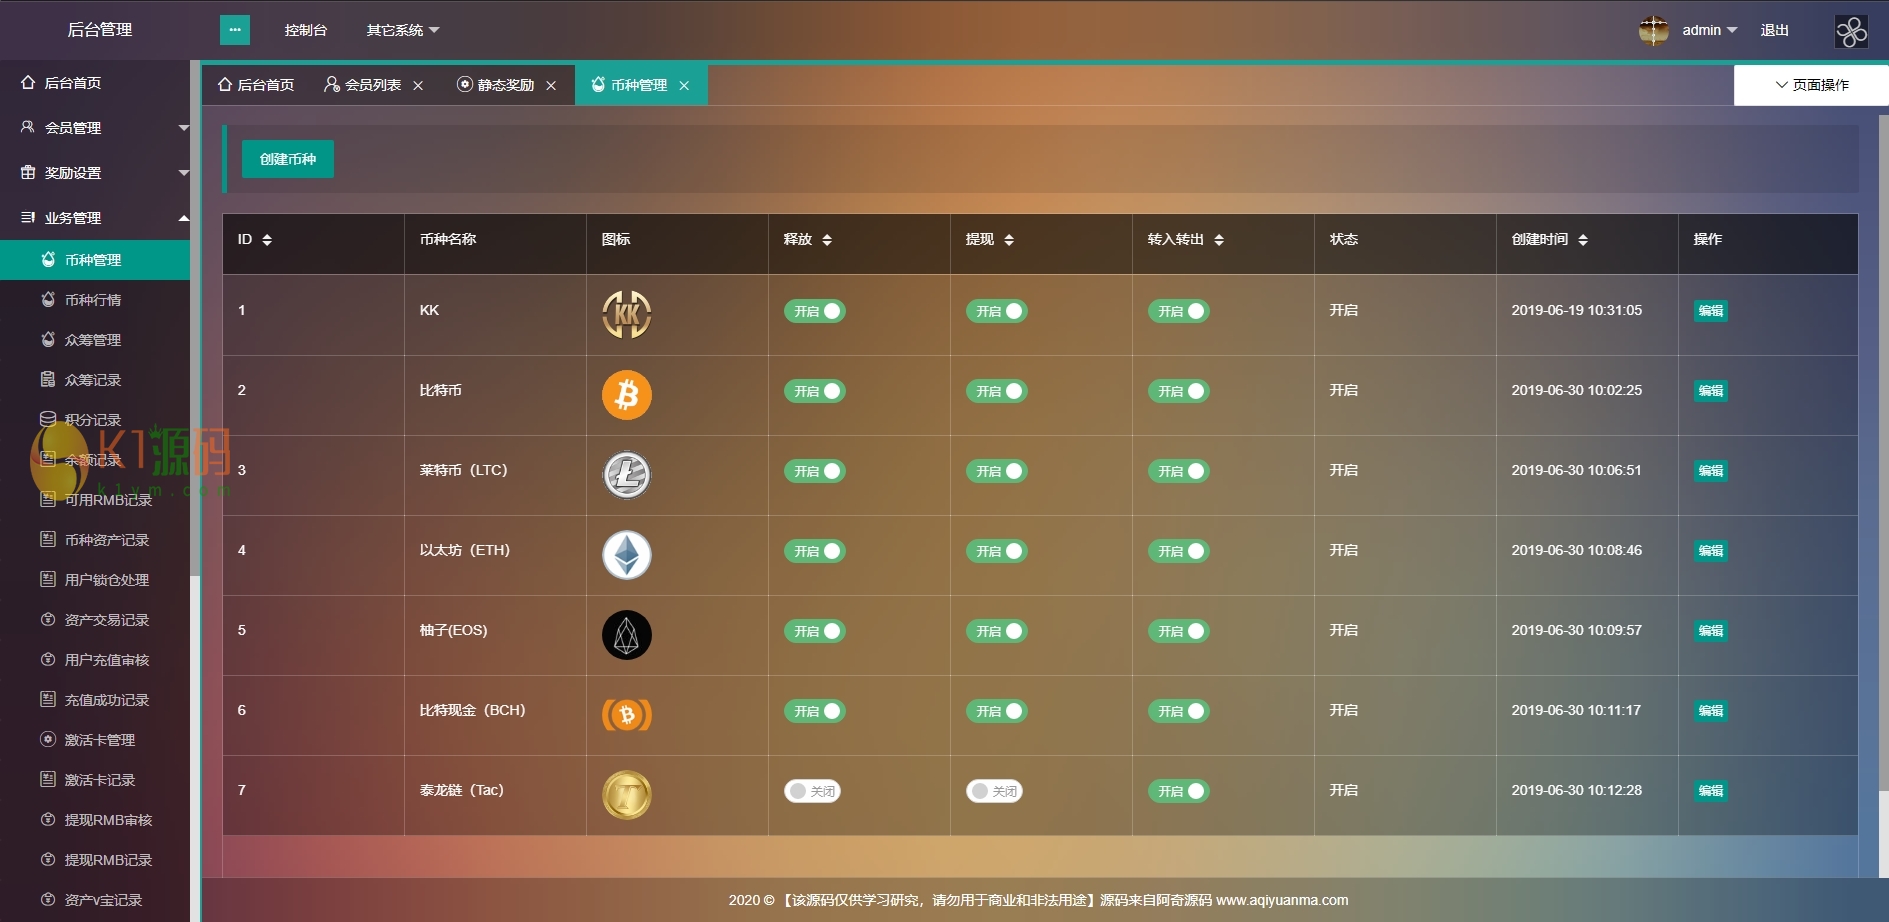Click the 后台管理 logo title

[100, 30]
